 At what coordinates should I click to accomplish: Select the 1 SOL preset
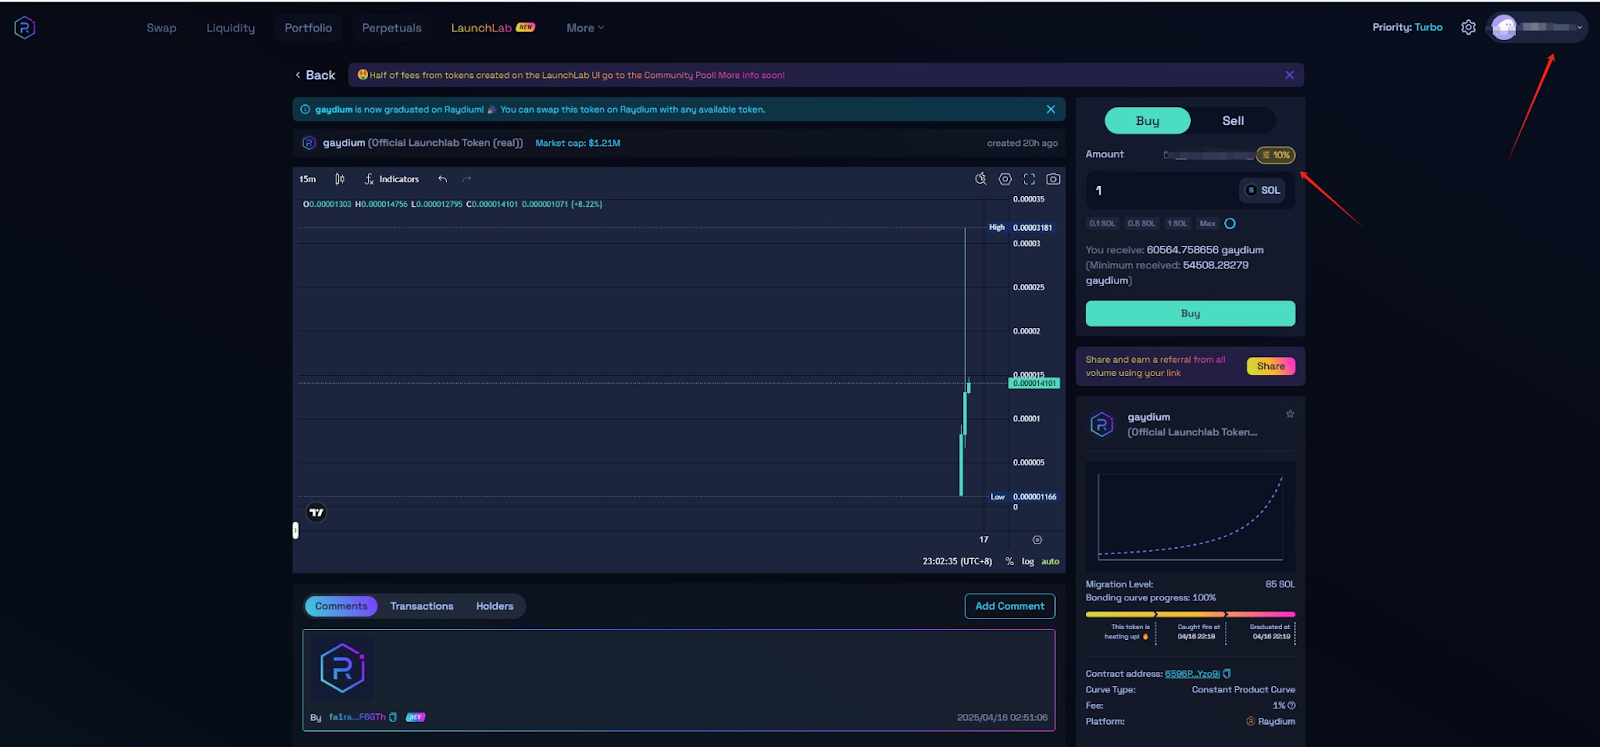coord(1178,224)
